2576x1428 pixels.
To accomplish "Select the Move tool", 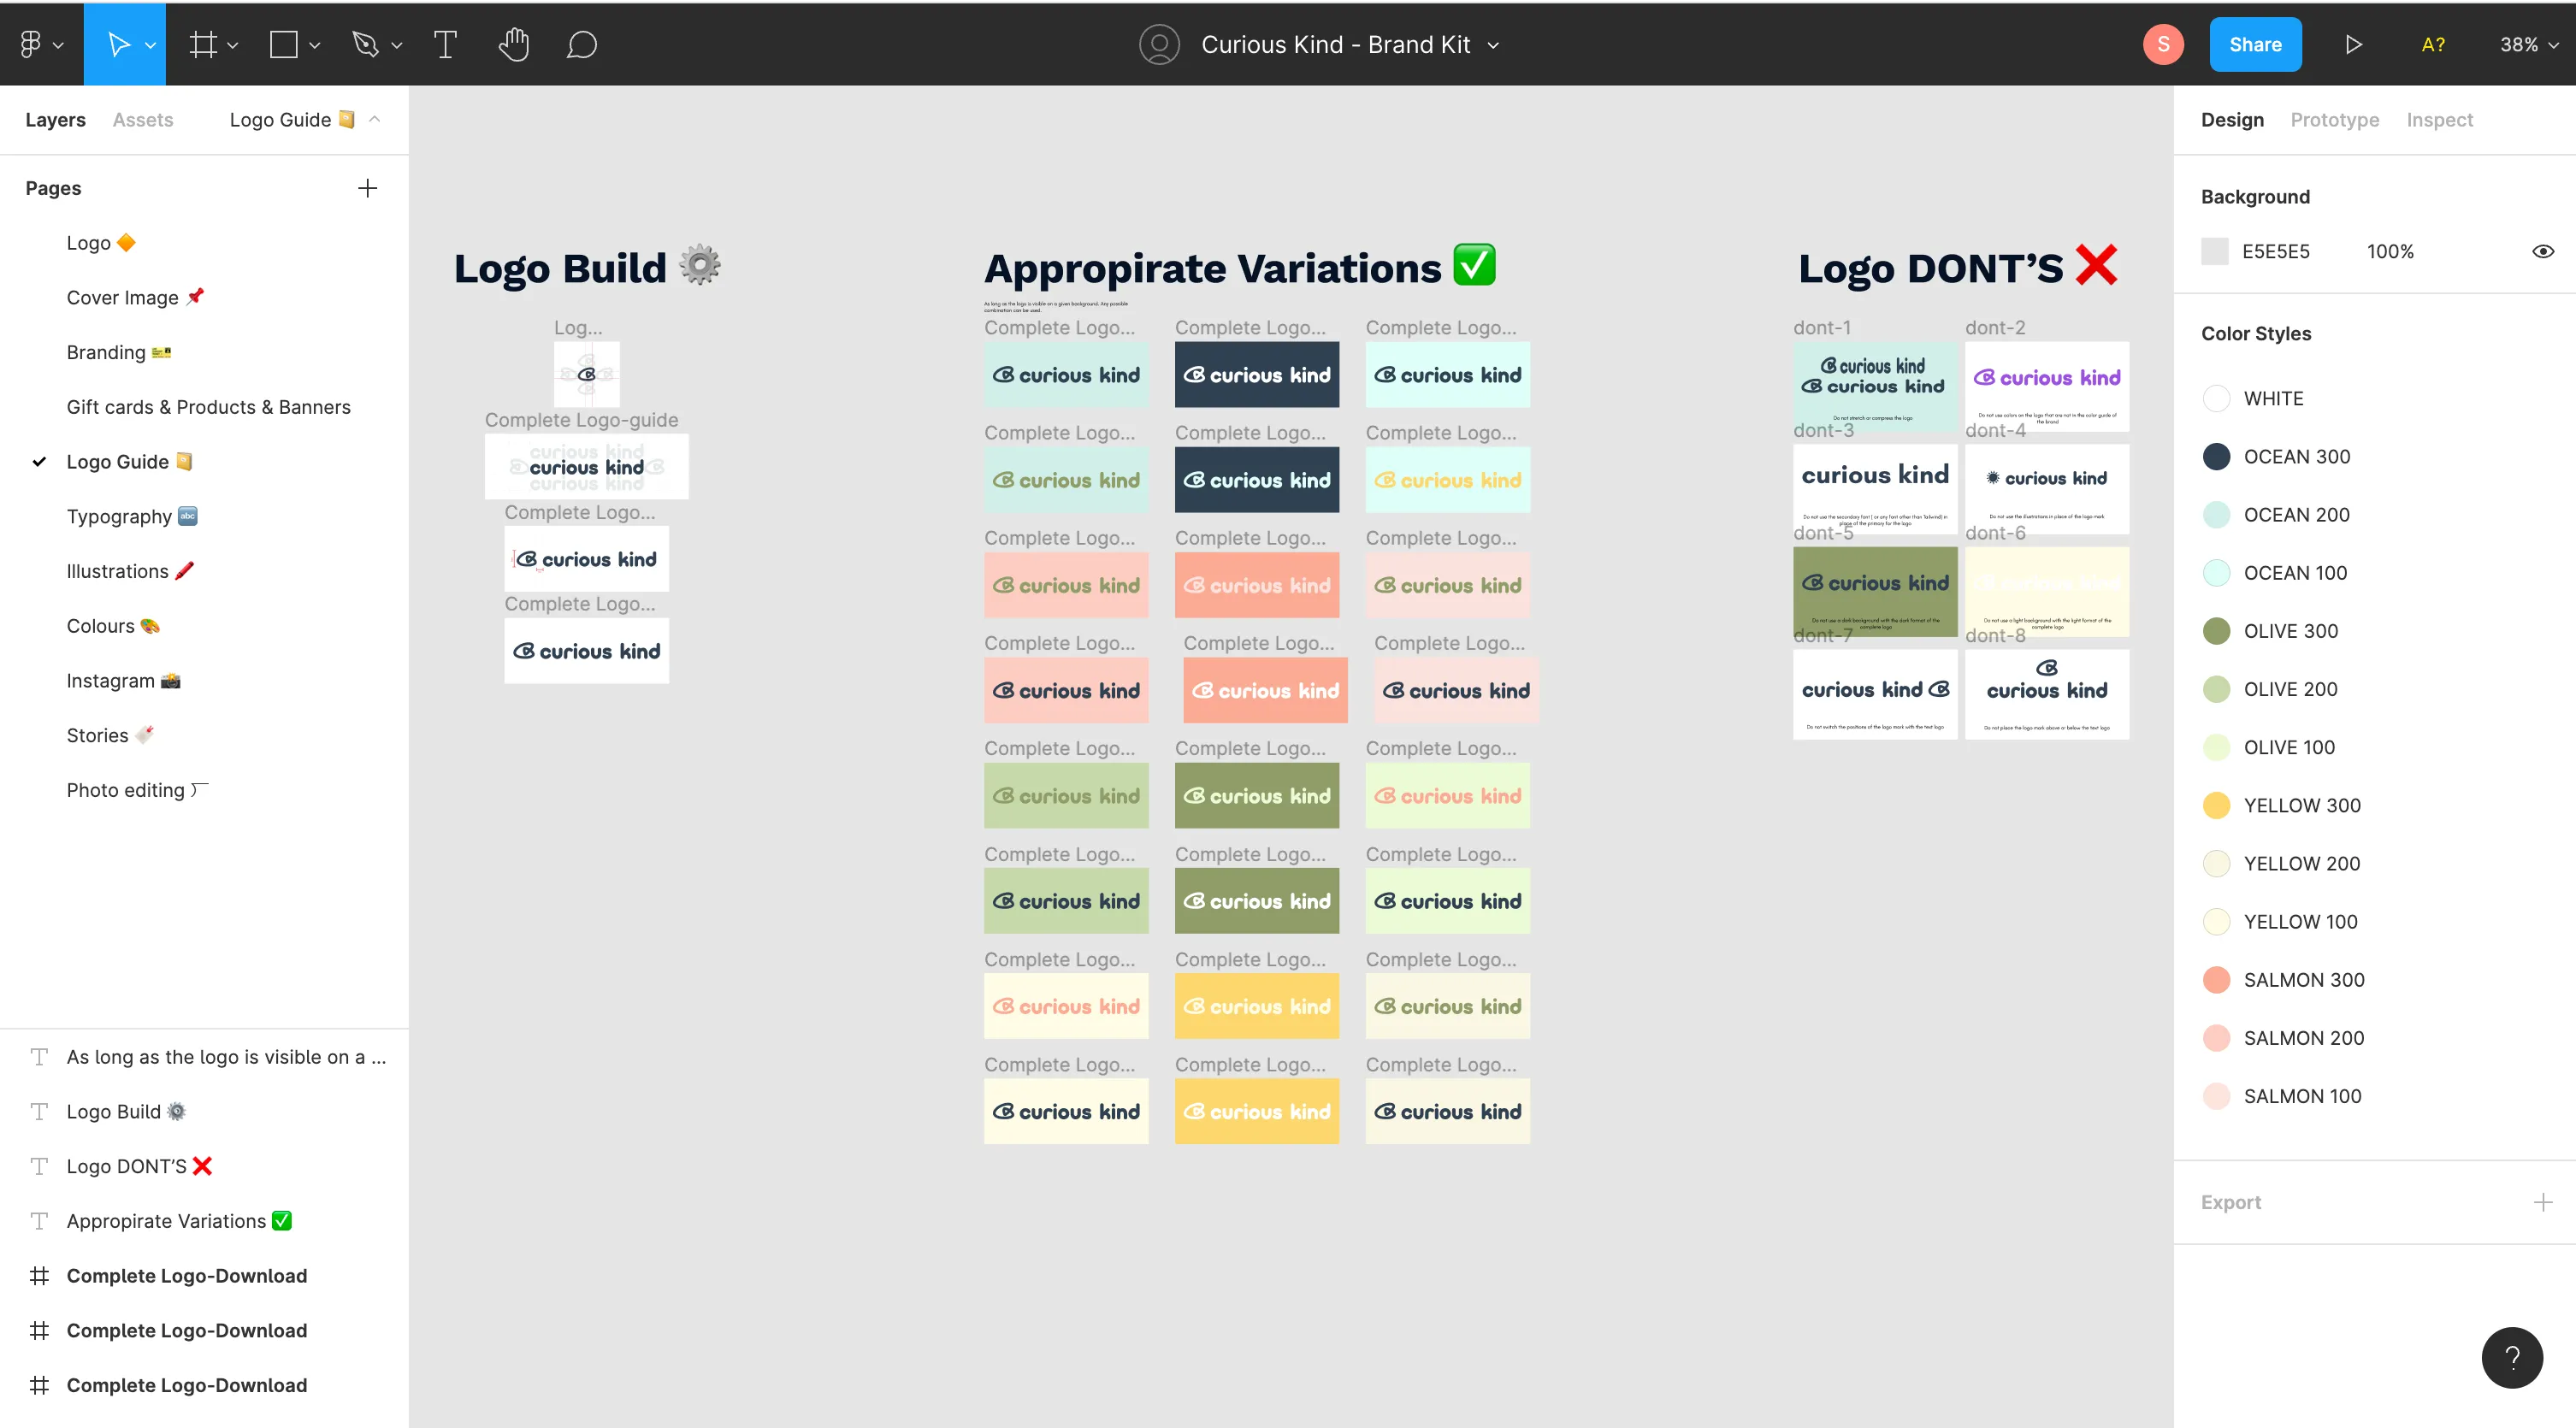I will click(118, 44).
